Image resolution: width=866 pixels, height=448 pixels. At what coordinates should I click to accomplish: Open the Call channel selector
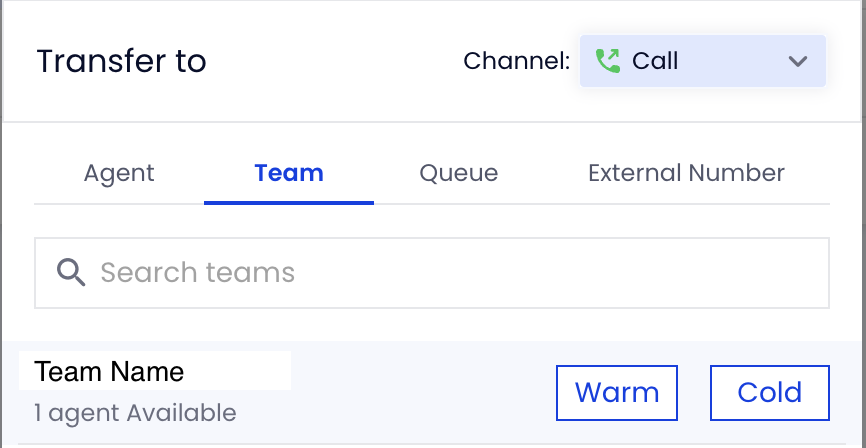pos(703,61)
